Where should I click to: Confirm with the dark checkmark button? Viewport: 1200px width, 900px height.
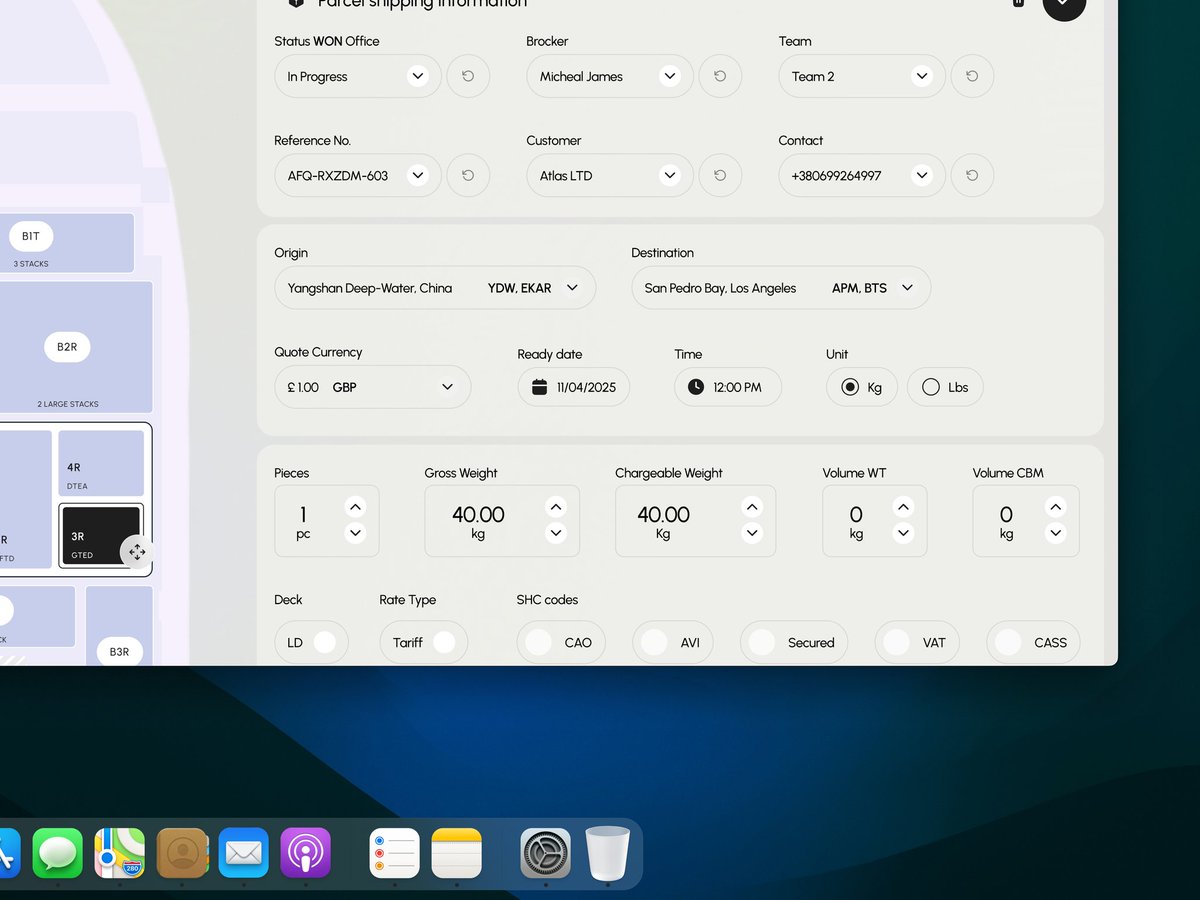[x=1064, y=5]
